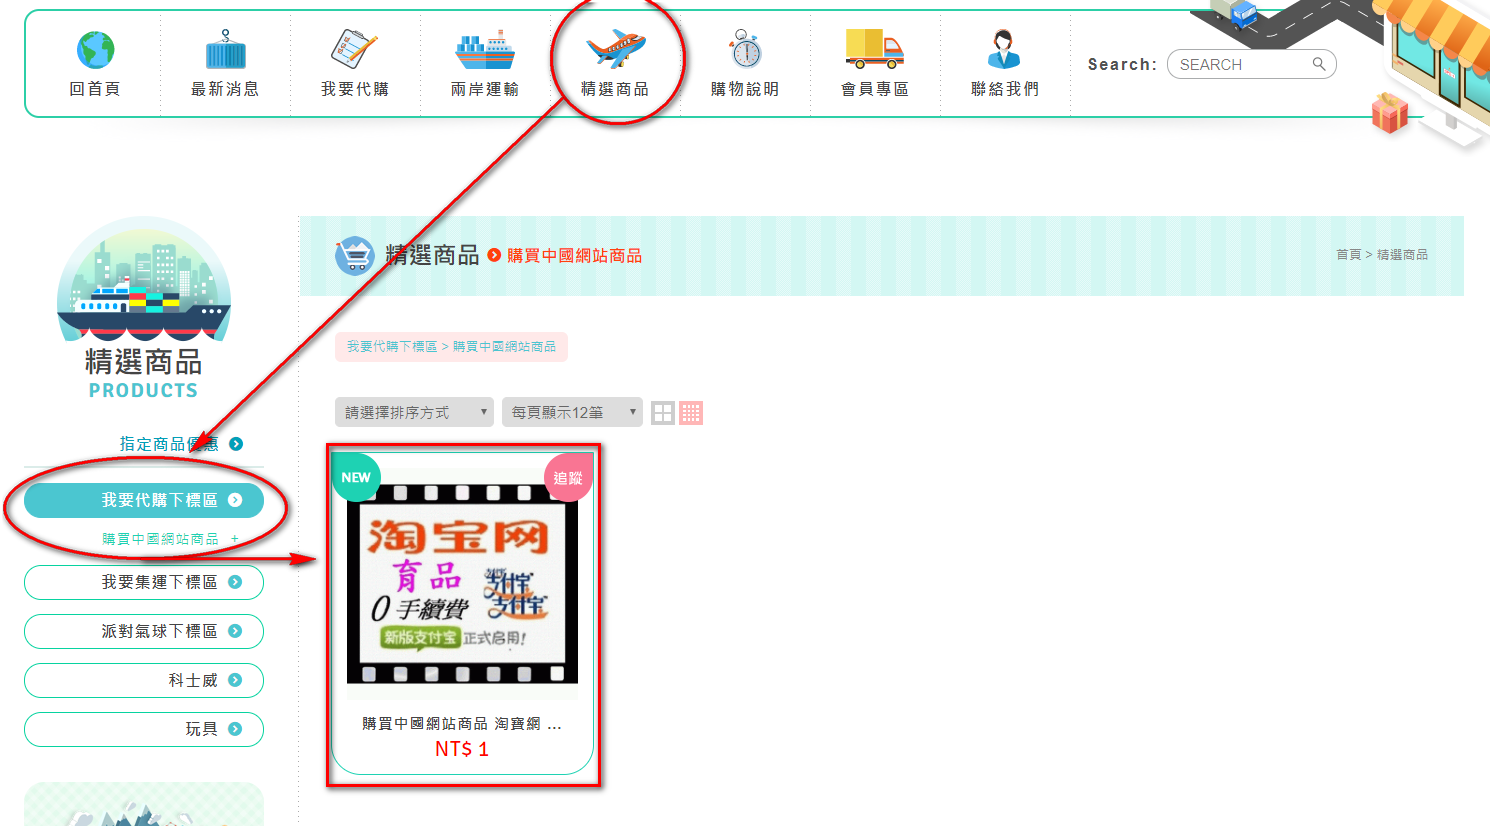Click the SEARCH input field
Image resolution: width=1490 pixels, height=826 pixels.
[1240, 64]
